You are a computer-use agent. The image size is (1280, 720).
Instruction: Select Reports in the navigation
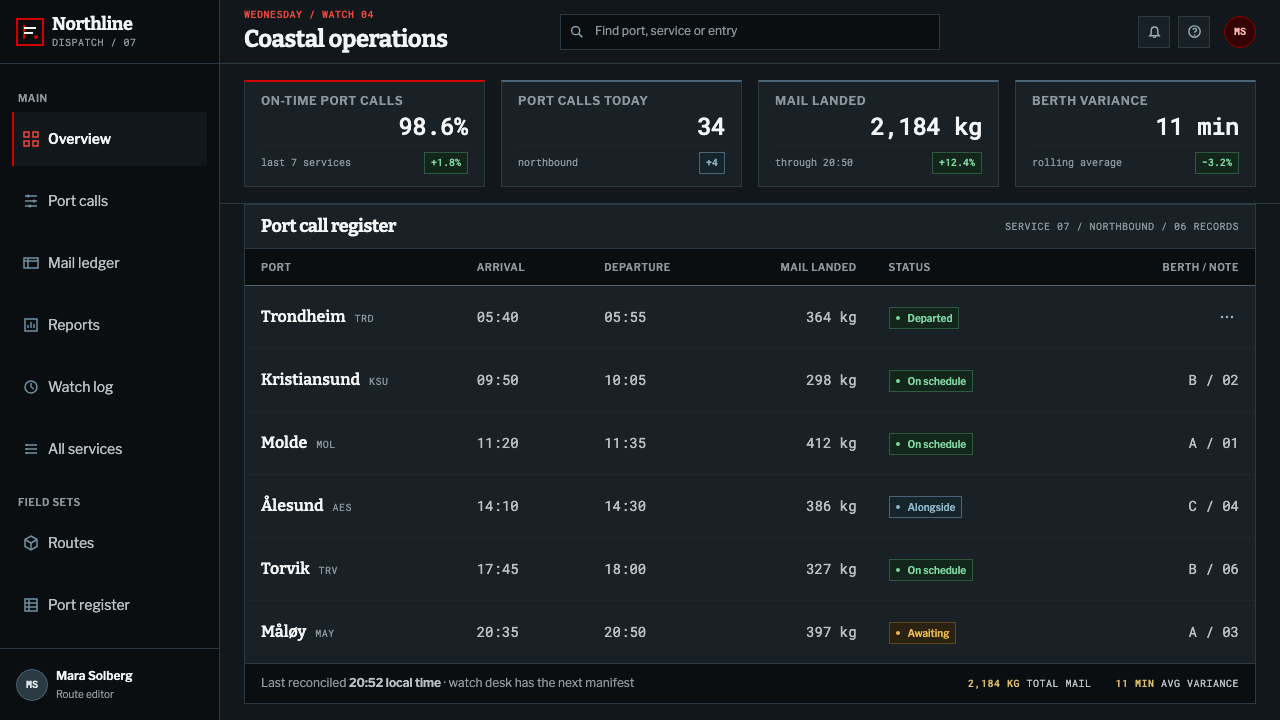coord(110,325)
